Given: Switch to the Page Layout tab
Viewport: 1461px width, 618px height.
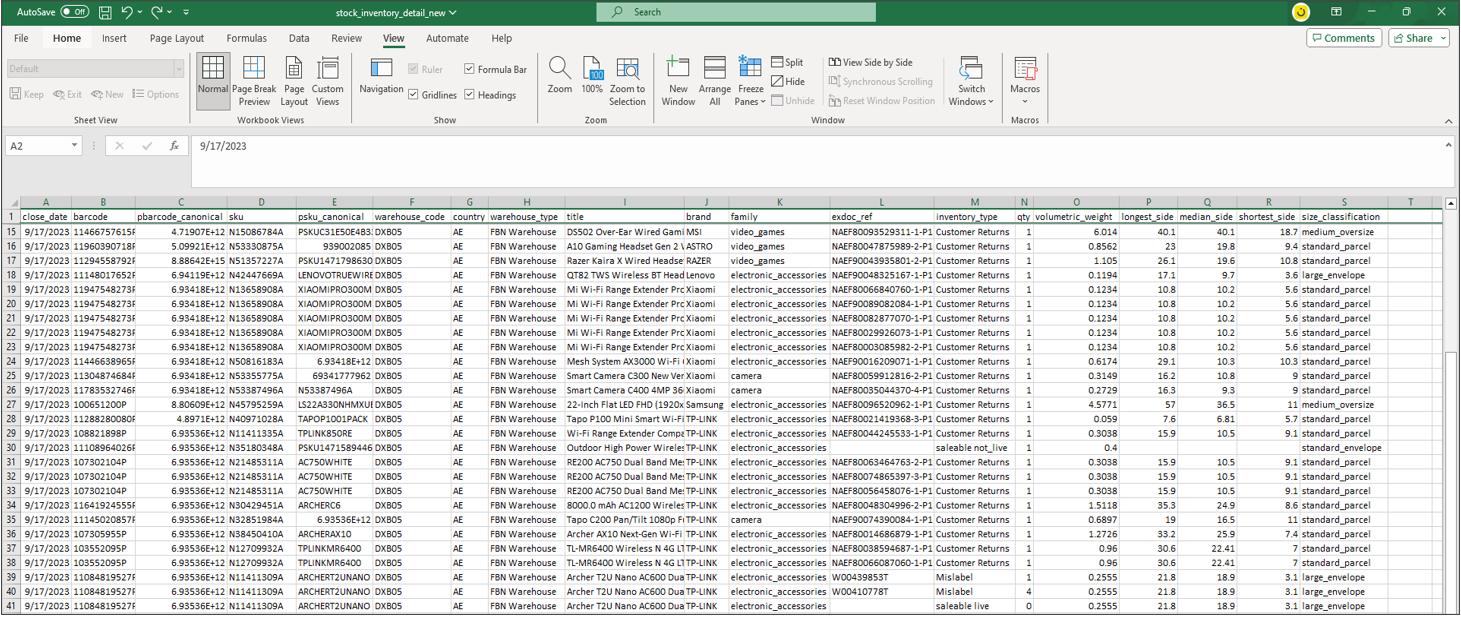Looking at the screenshot, I should (176, 38).
